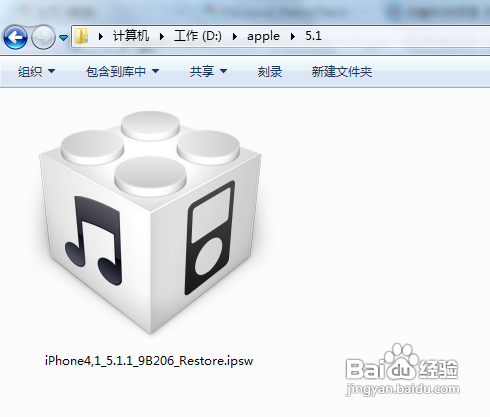Open the 共享 dropdown menu
The image size is (490, 417).
(208, 71)
